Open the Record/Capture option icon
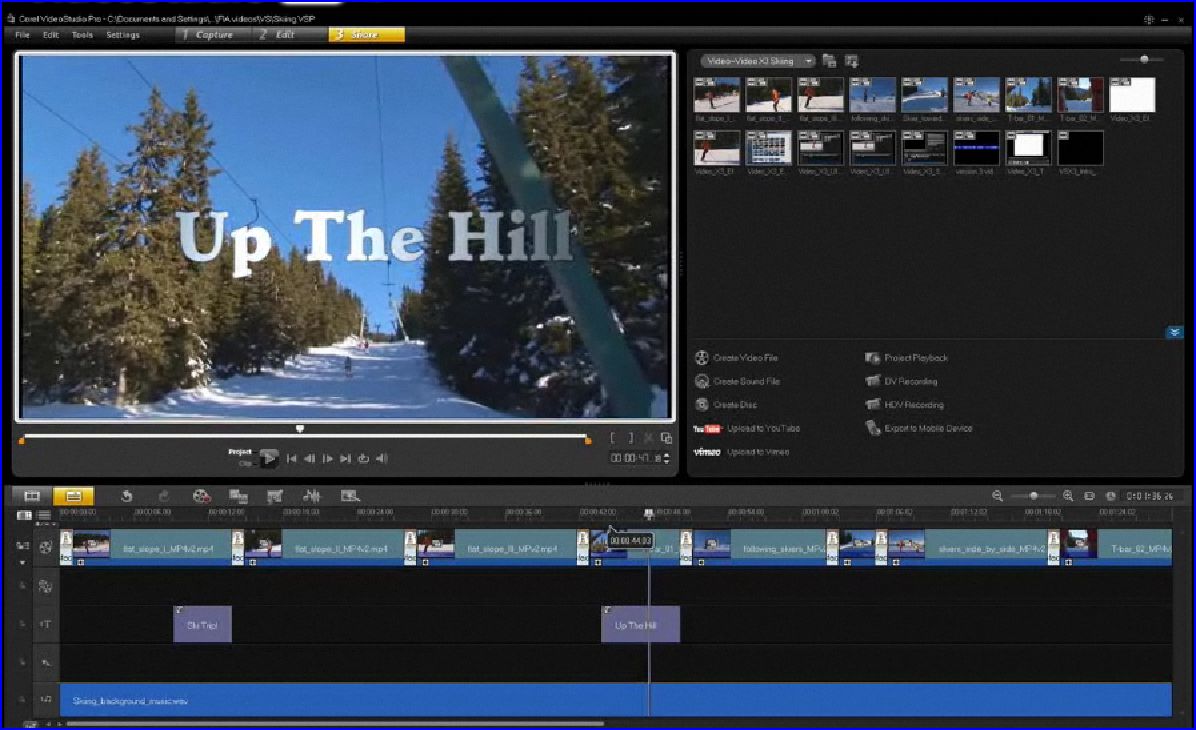This screenshot has width=1196, height=730. pyautogui.click(x=201, y=497)
